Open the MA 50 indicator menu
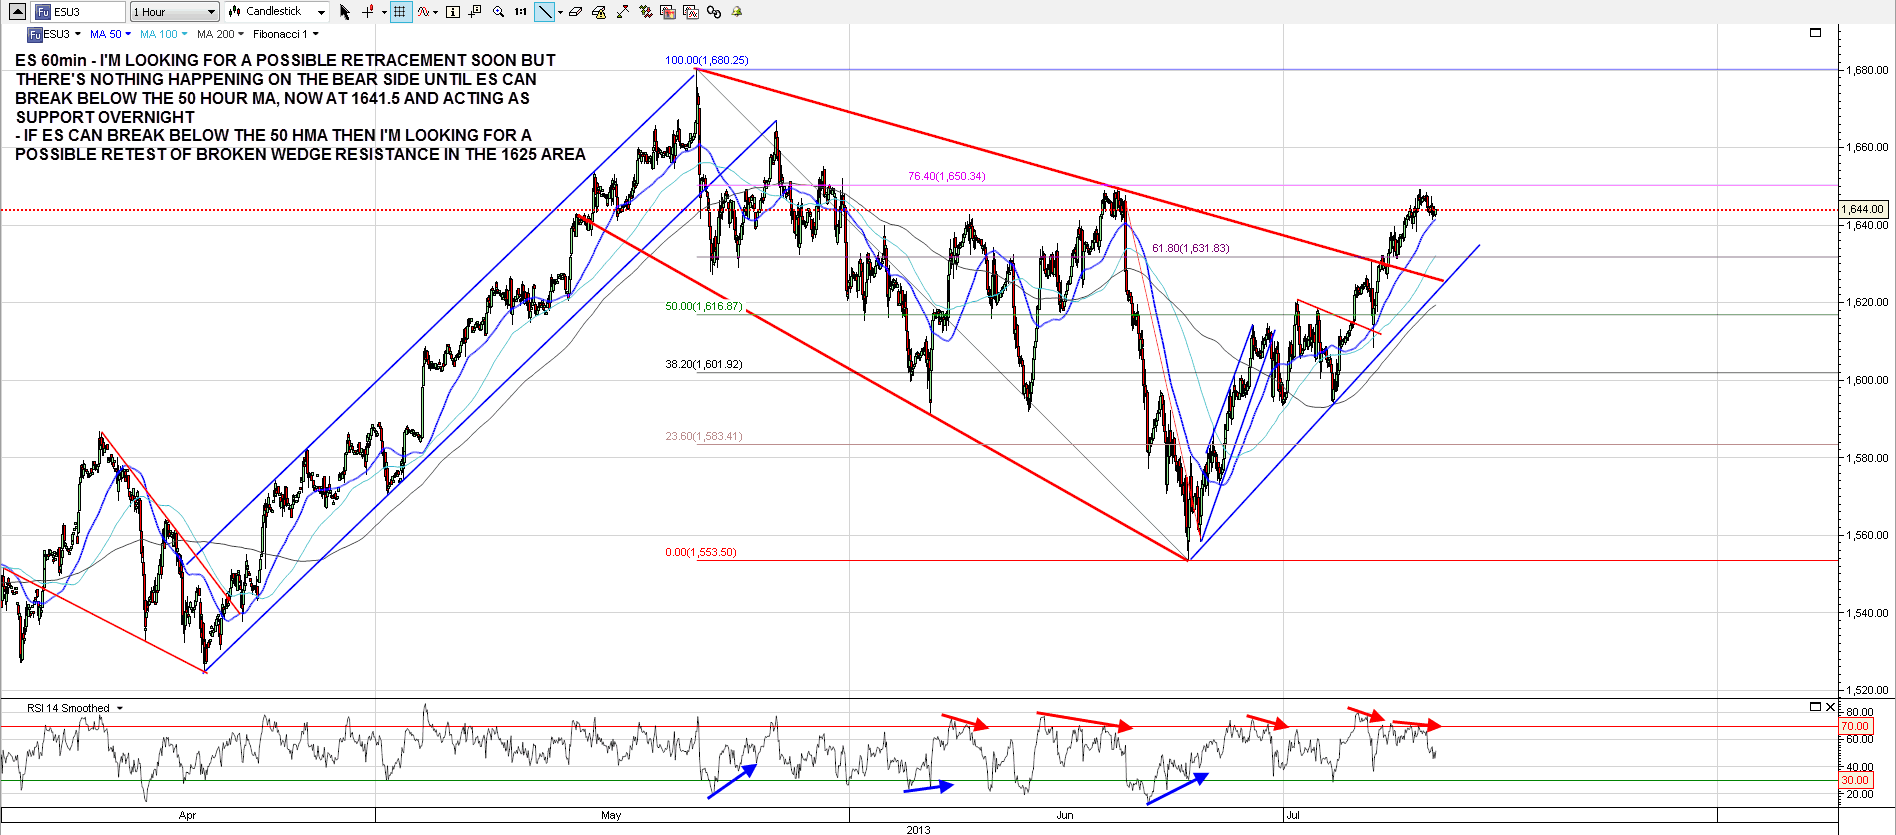The width and height of the screenshot is (1896, 835). 110,34
